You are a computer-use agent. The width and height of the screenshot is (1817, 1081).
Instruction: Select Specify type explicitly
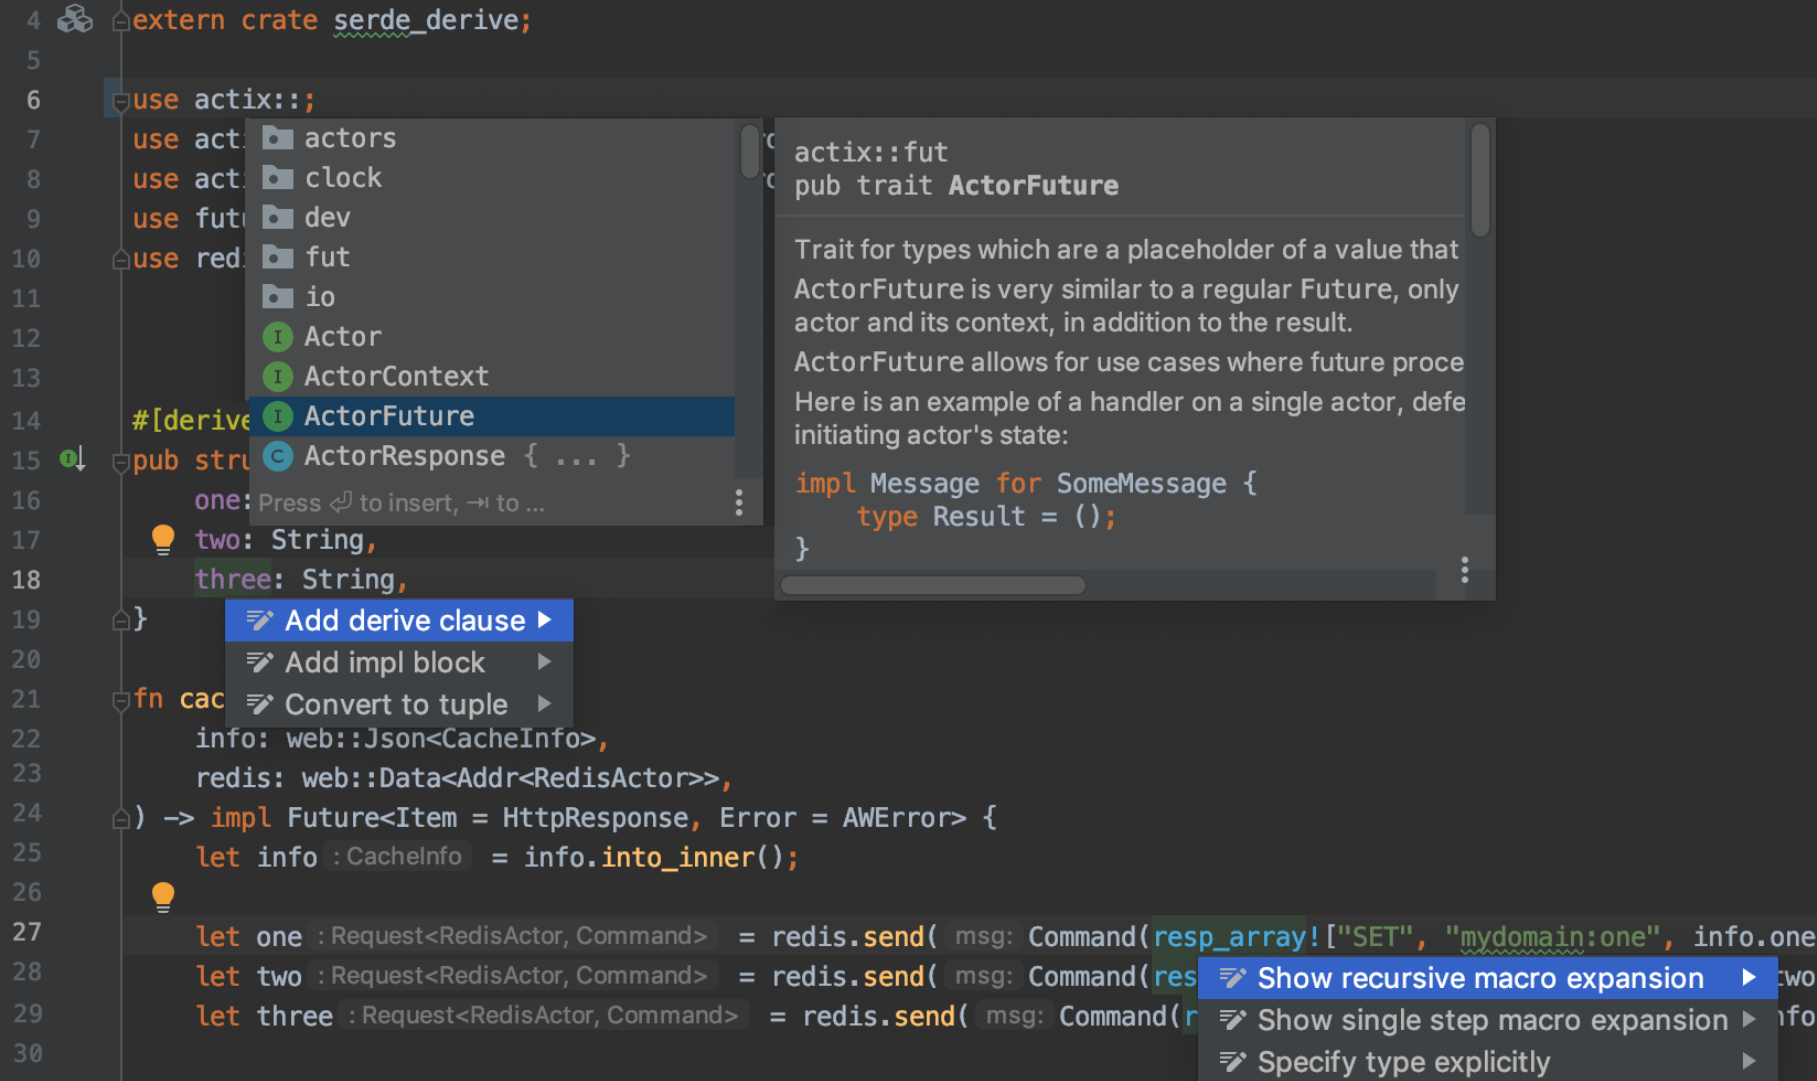[x=1403, y=1061]
